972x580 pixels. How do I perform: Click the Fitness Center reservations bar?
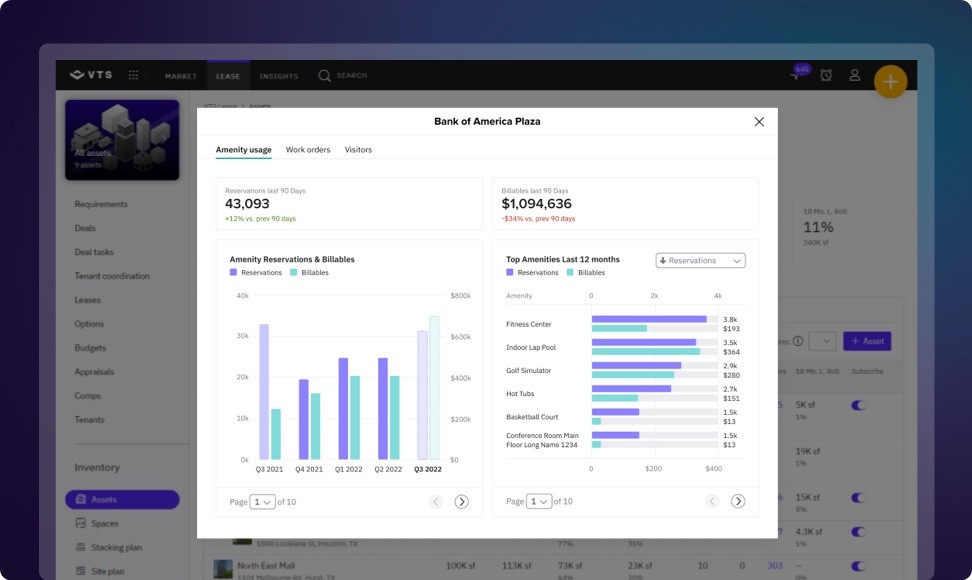click(649, 319)
